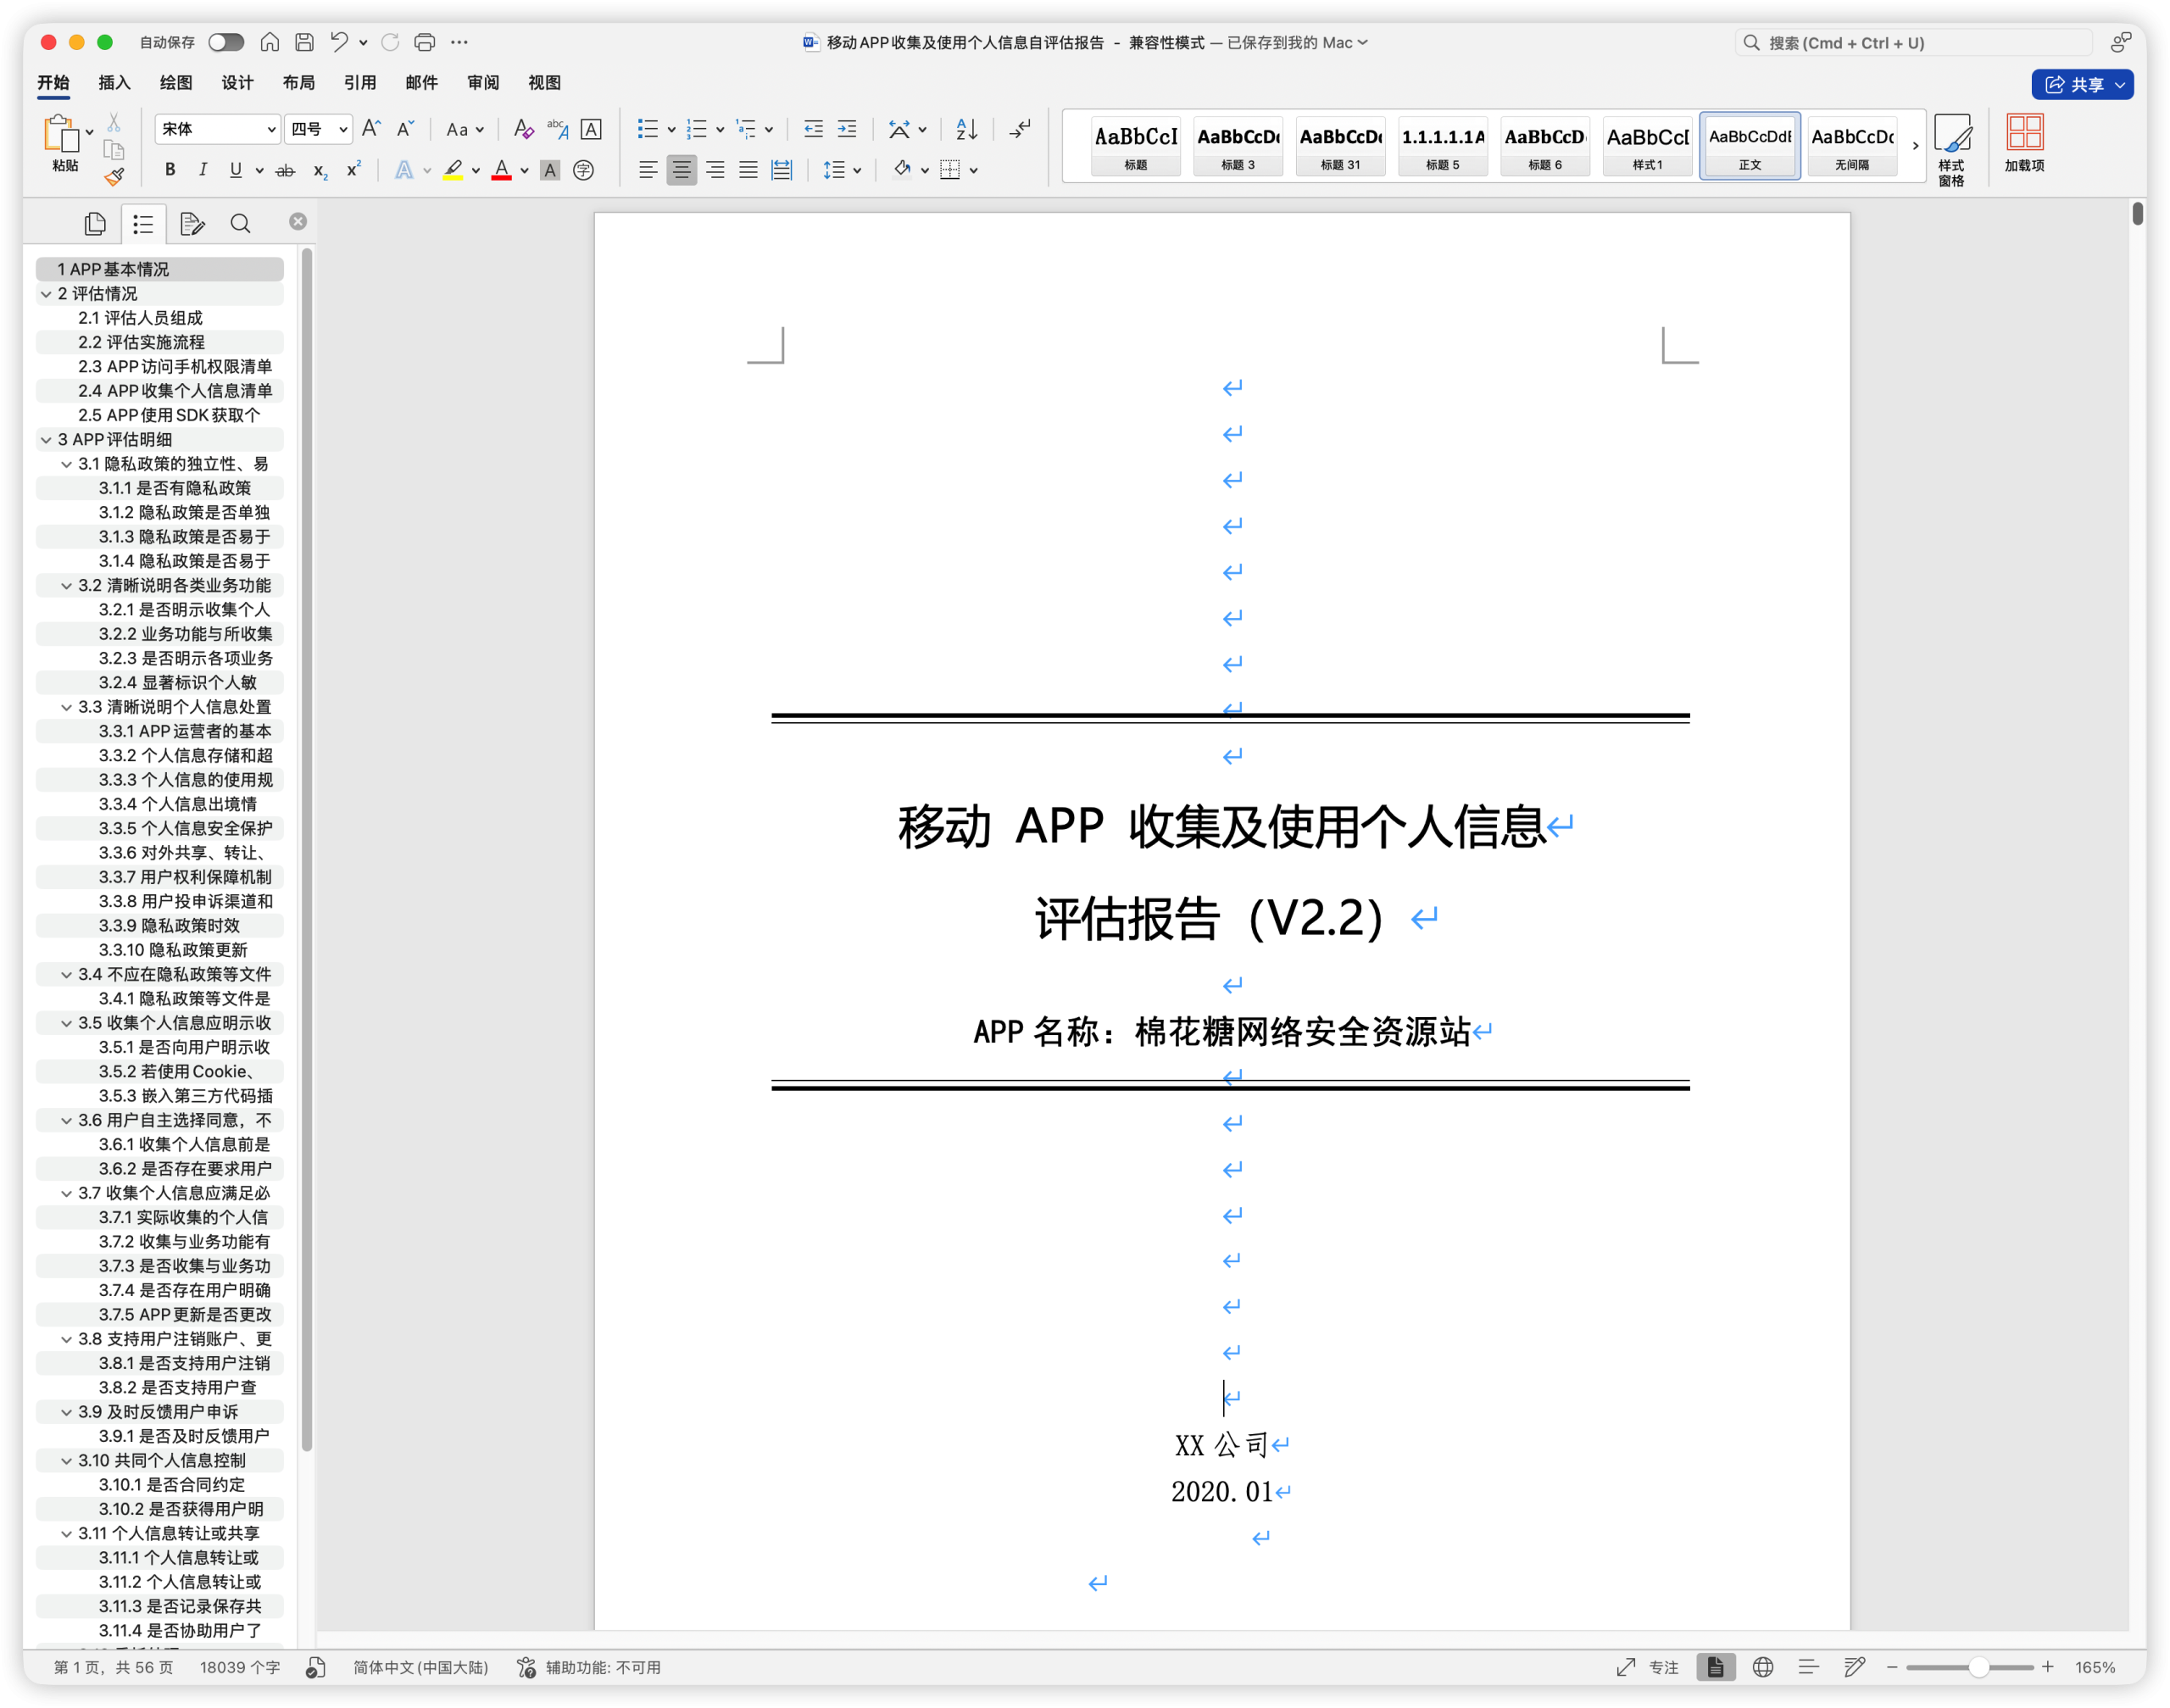Open print icon in title bar

pyautogui.click(x=424, y=42)
